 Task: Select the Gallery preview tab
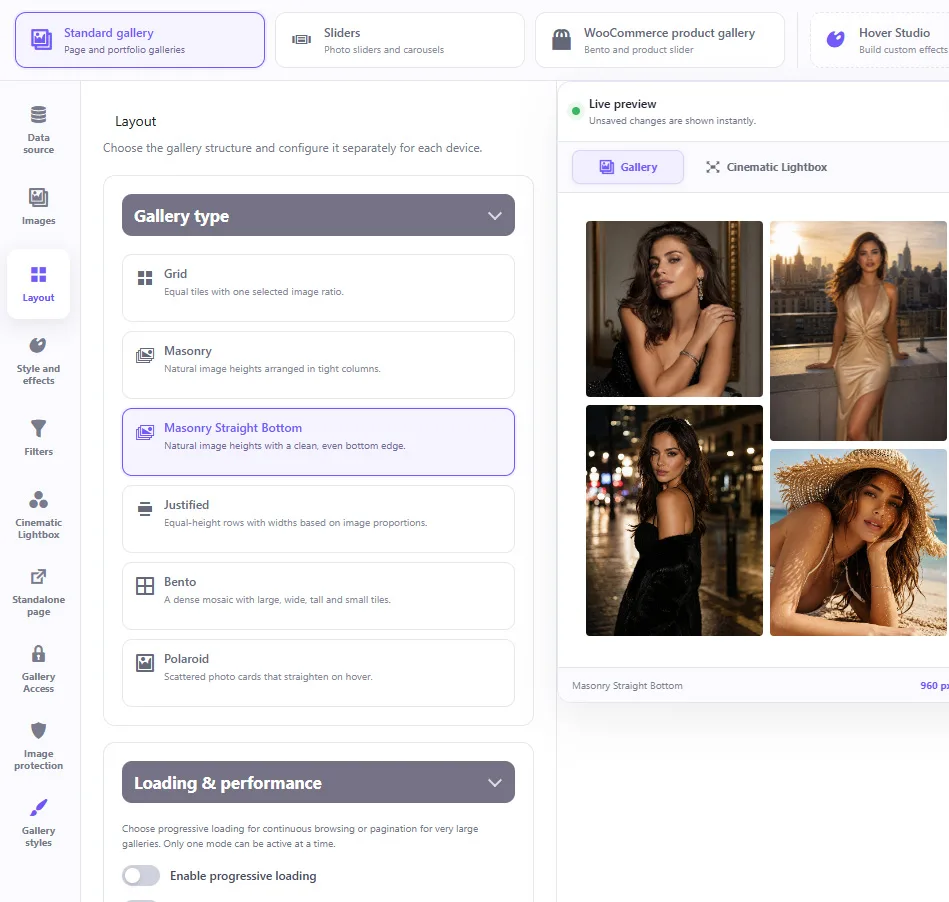[x=628, y=167]
